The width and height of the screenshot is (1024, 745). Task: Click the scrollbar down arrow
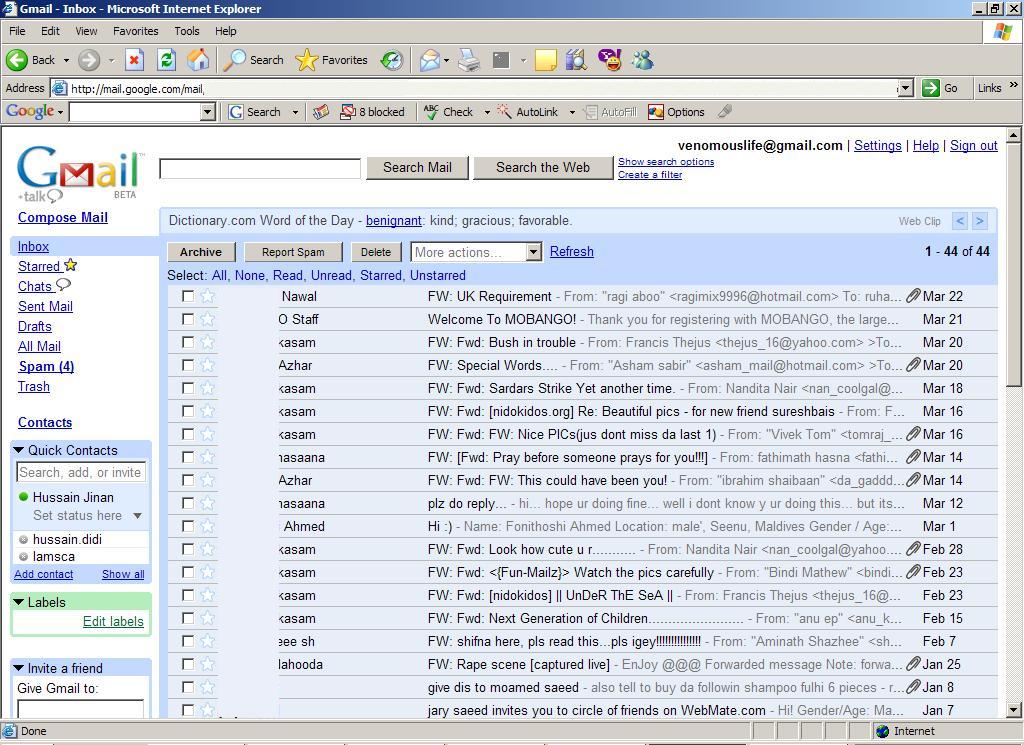pyautogui.click(x=1014, y=710)
